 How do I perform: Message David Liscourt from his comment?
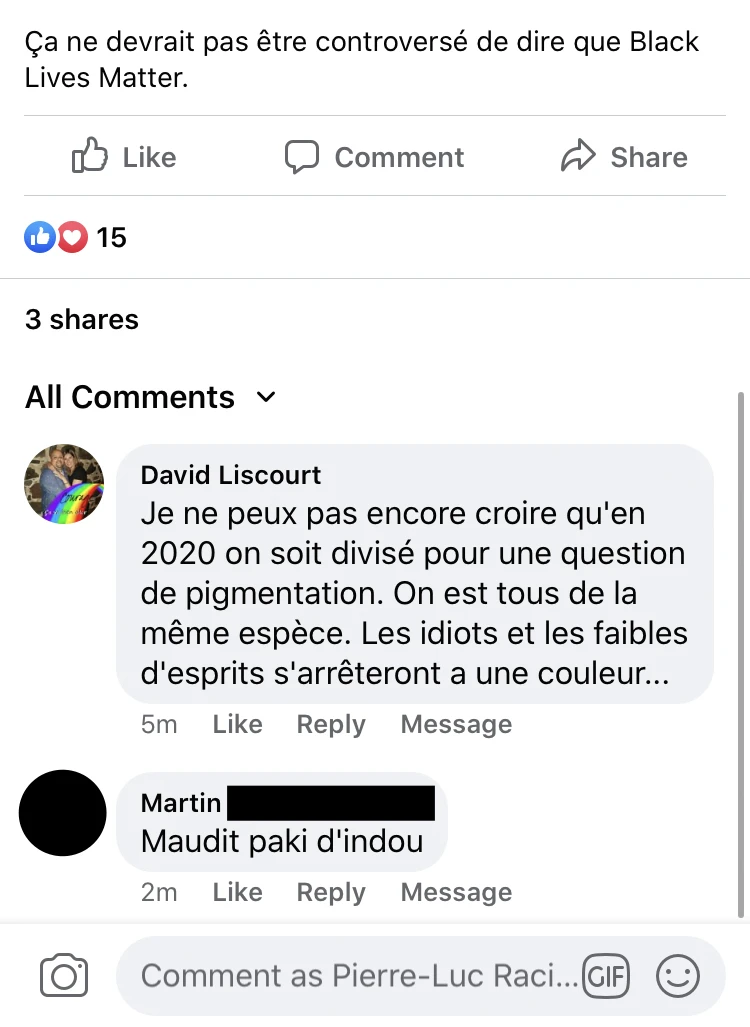point(457,724)
